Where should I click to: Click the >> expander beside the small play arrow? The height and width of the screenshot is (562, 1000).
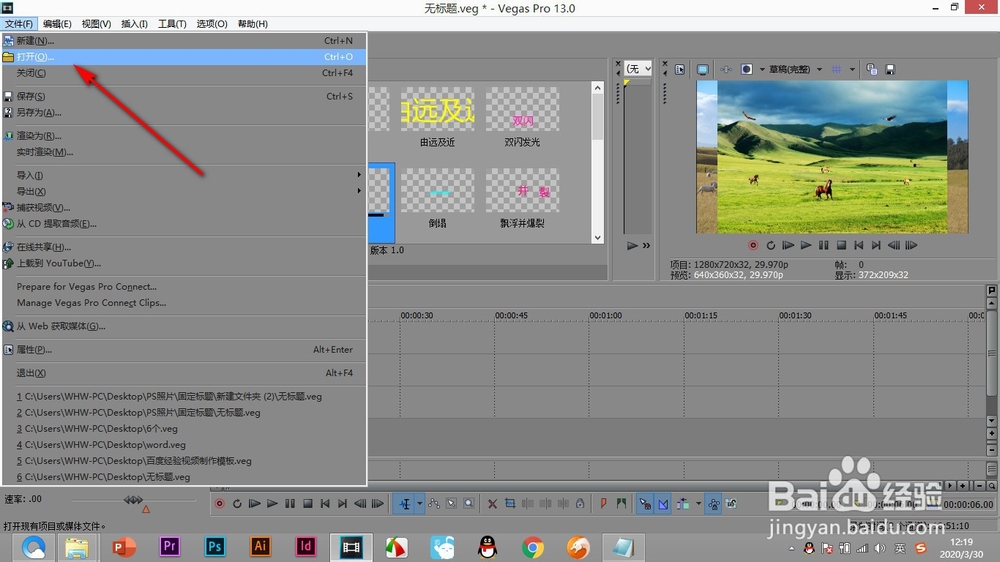(647, 246)
